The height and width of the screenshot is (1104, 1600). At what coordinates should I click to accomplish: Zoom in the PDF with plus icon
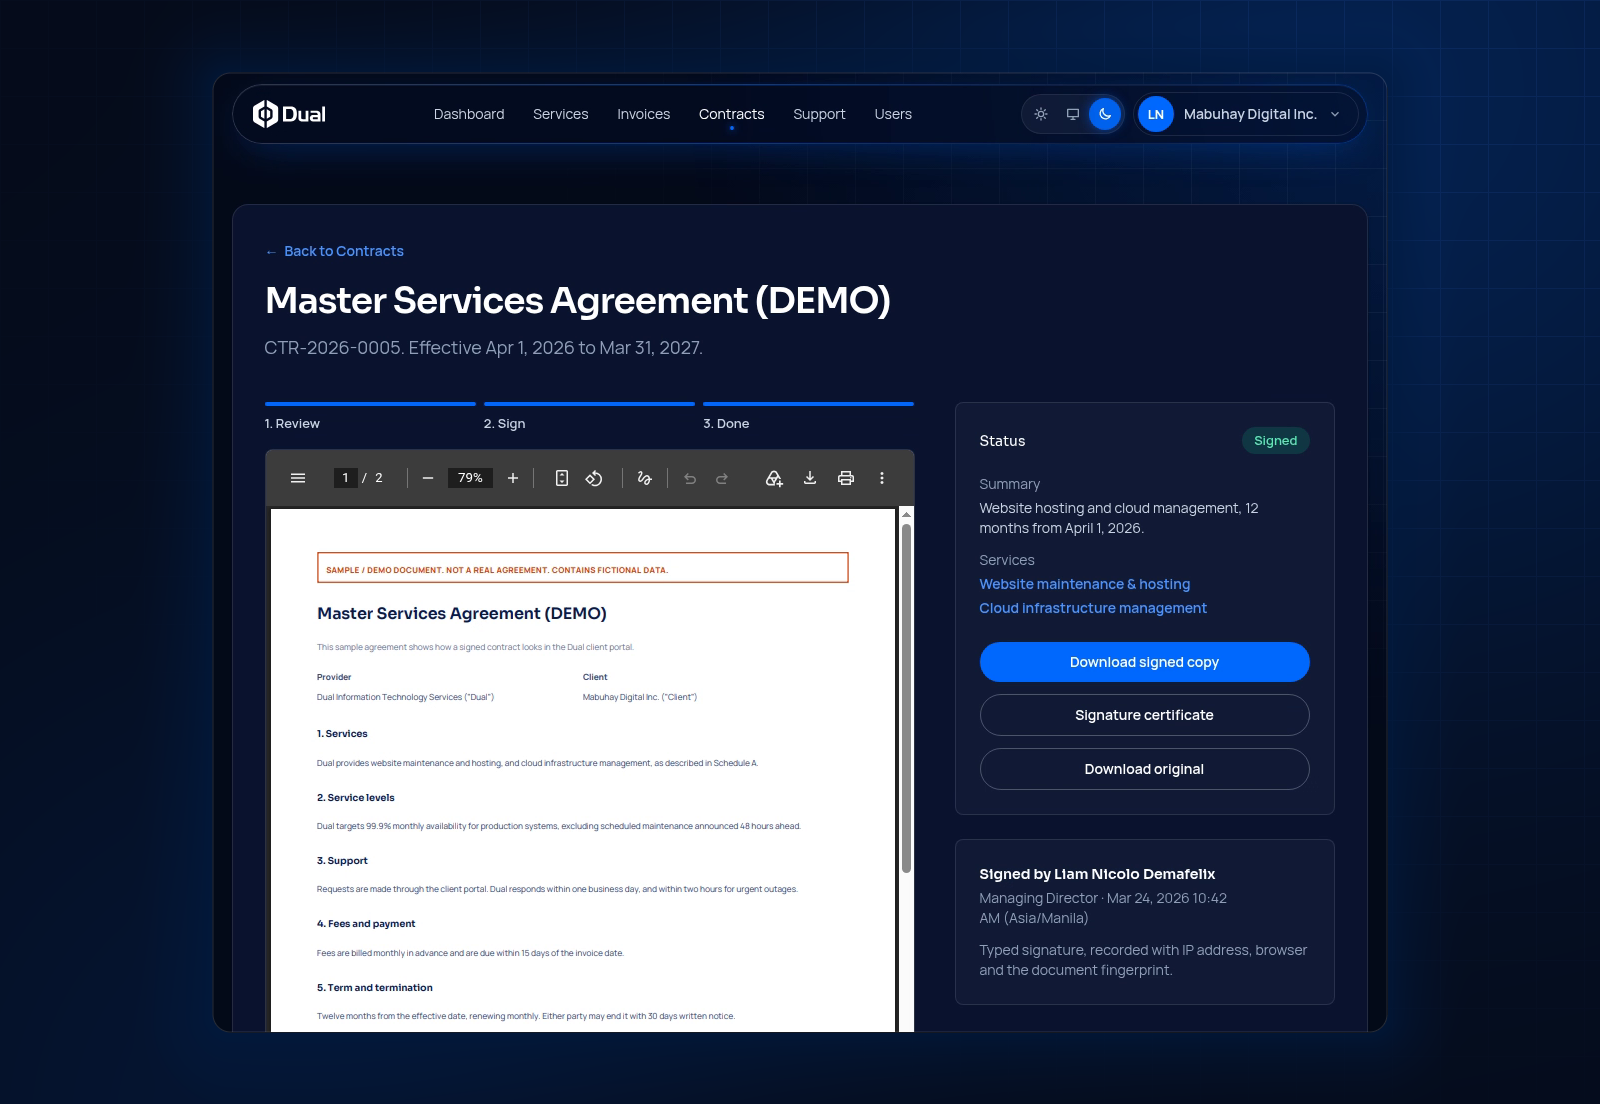pos(513,478)
